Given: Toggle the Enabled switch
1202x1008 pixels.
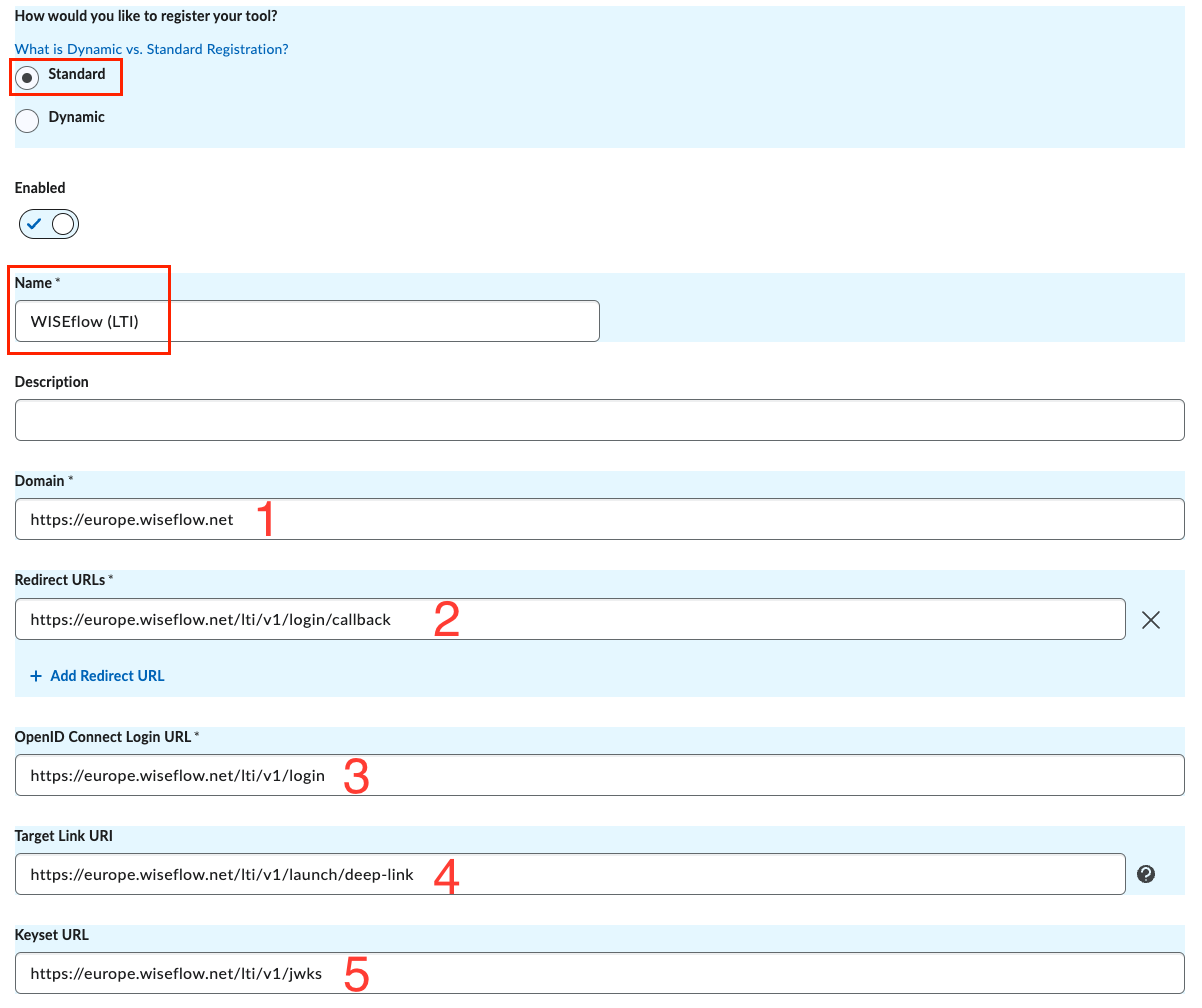Looking at the screenshot, I should 48,224.
